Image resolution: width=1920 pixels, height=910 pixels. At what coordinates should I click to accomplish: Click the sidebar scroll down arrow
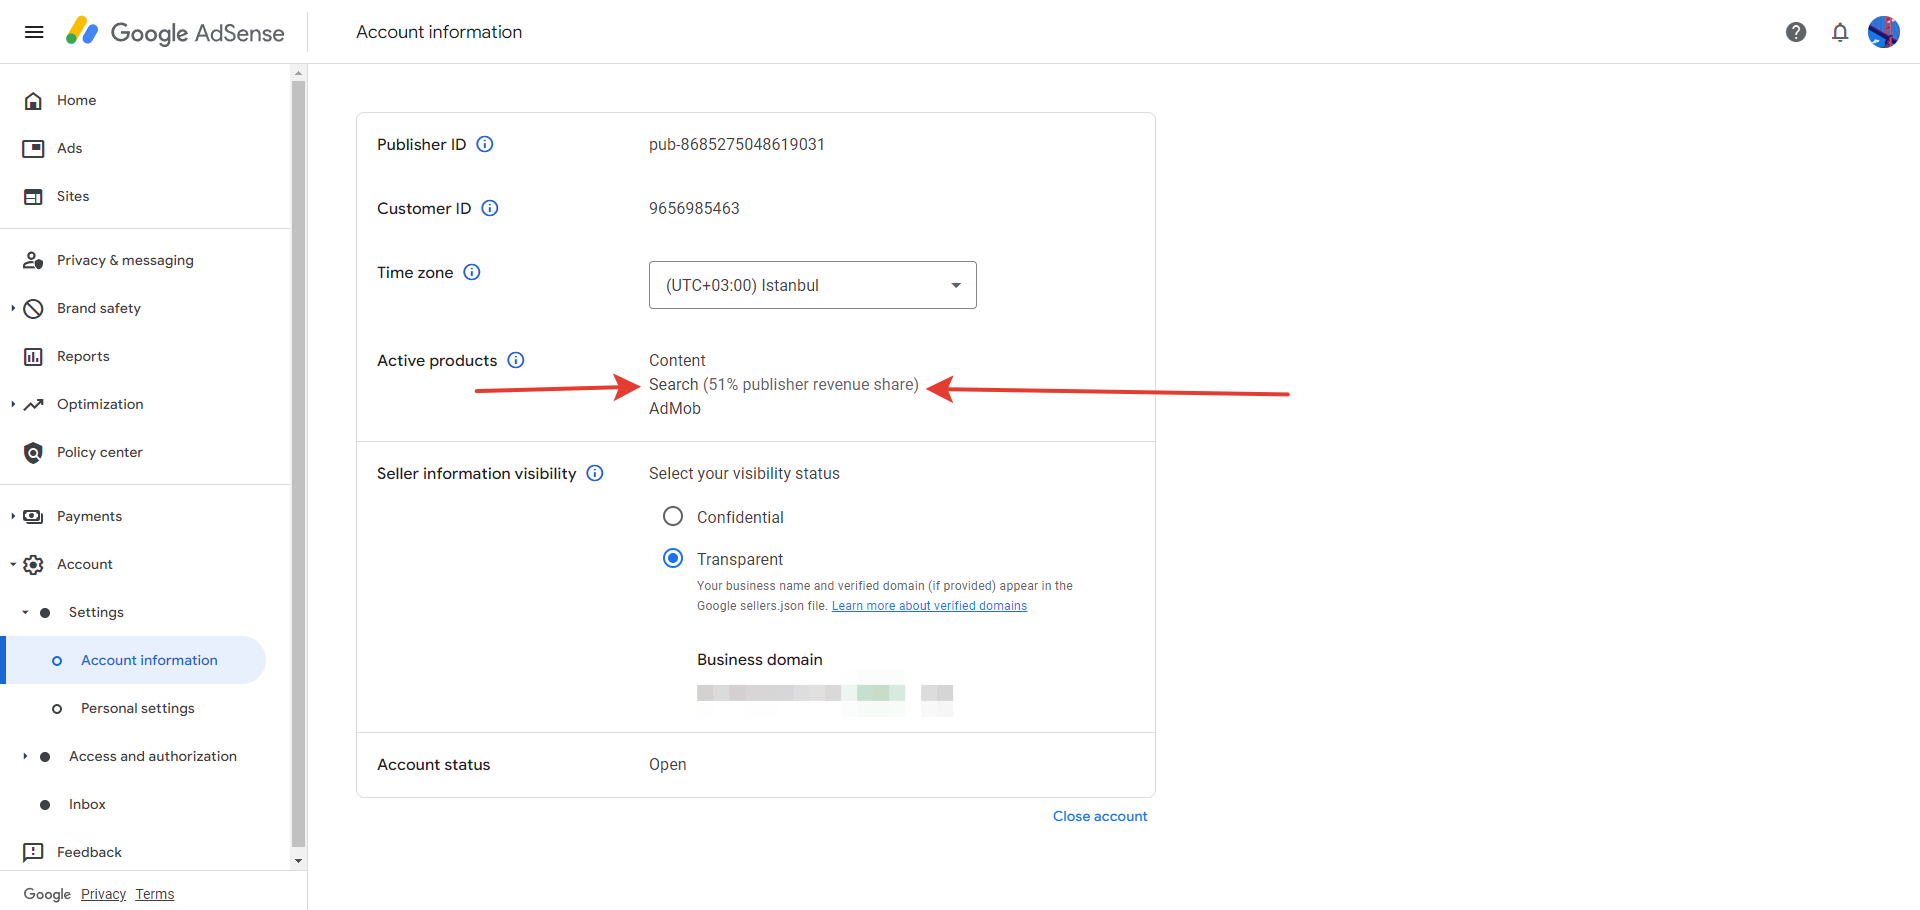[298, 861]
